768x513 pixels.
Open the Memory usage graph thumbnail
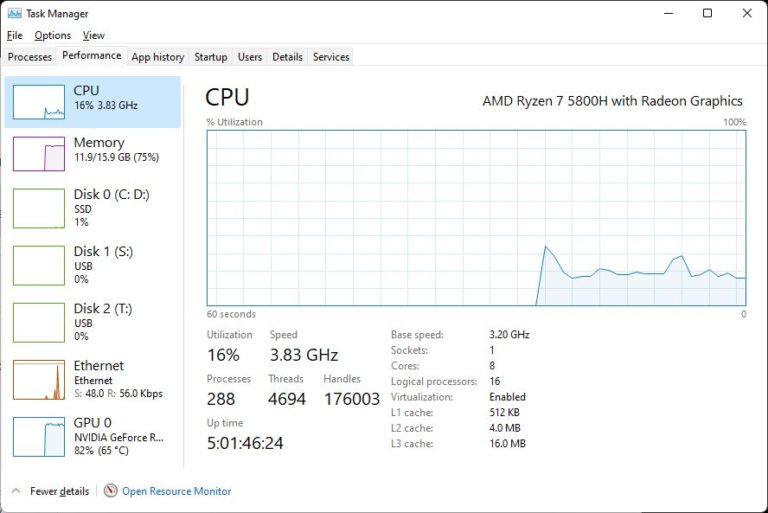click(39, 154)
